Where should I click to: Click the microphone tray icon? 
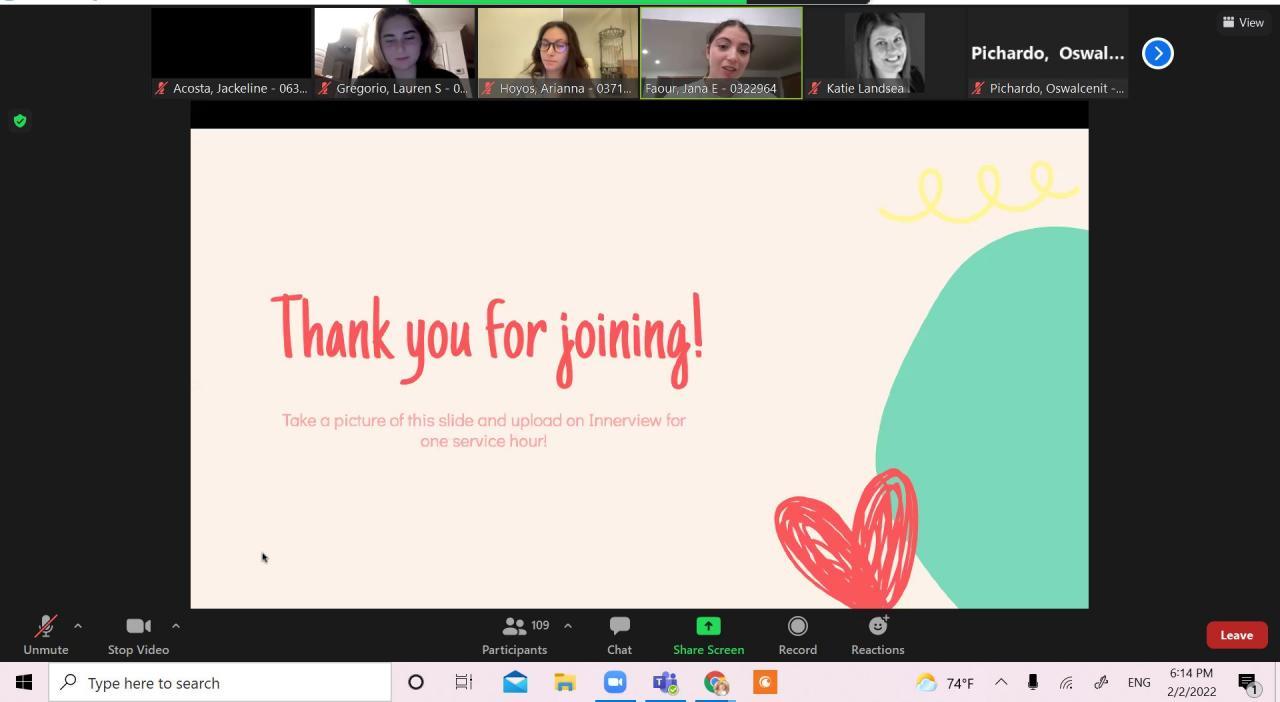[1033, 683]
